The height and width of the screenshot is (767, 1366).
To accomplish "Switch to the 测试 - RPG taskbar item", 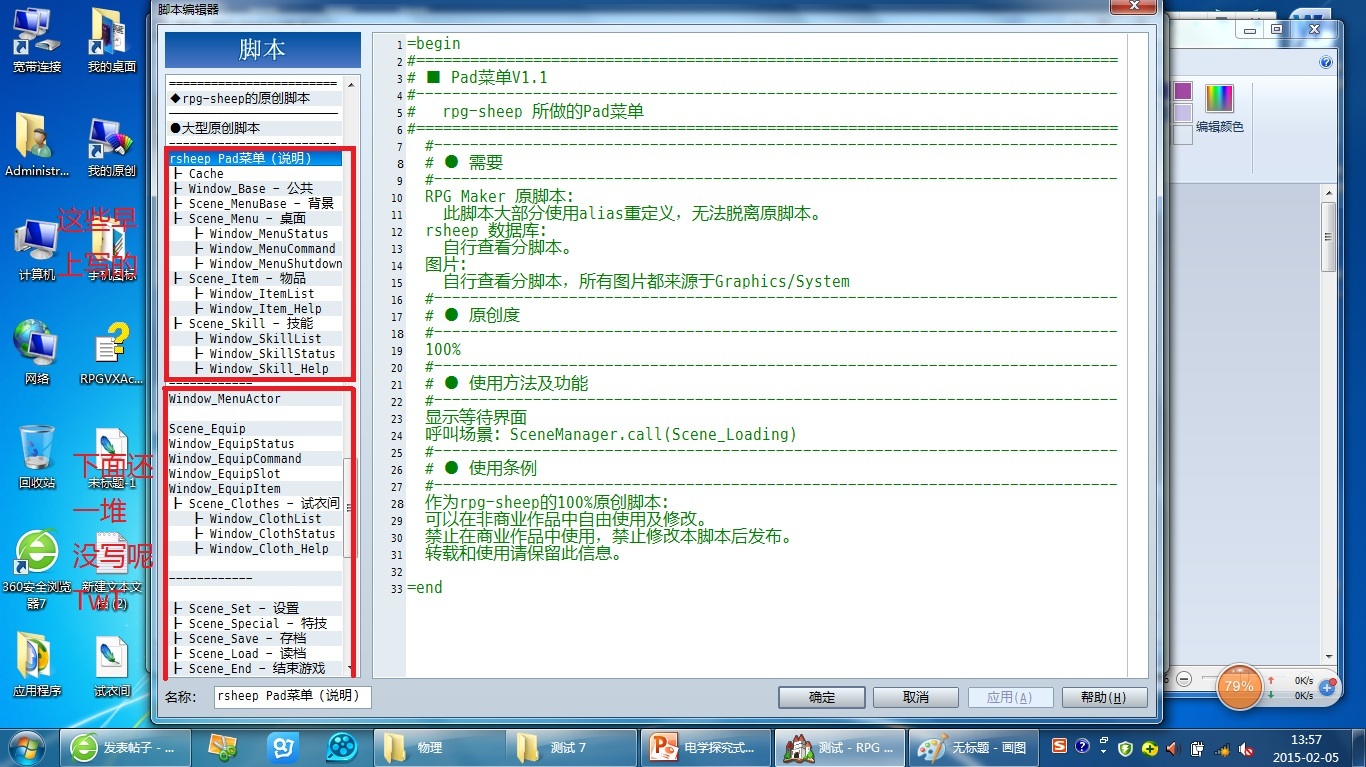I will point(840,747).
